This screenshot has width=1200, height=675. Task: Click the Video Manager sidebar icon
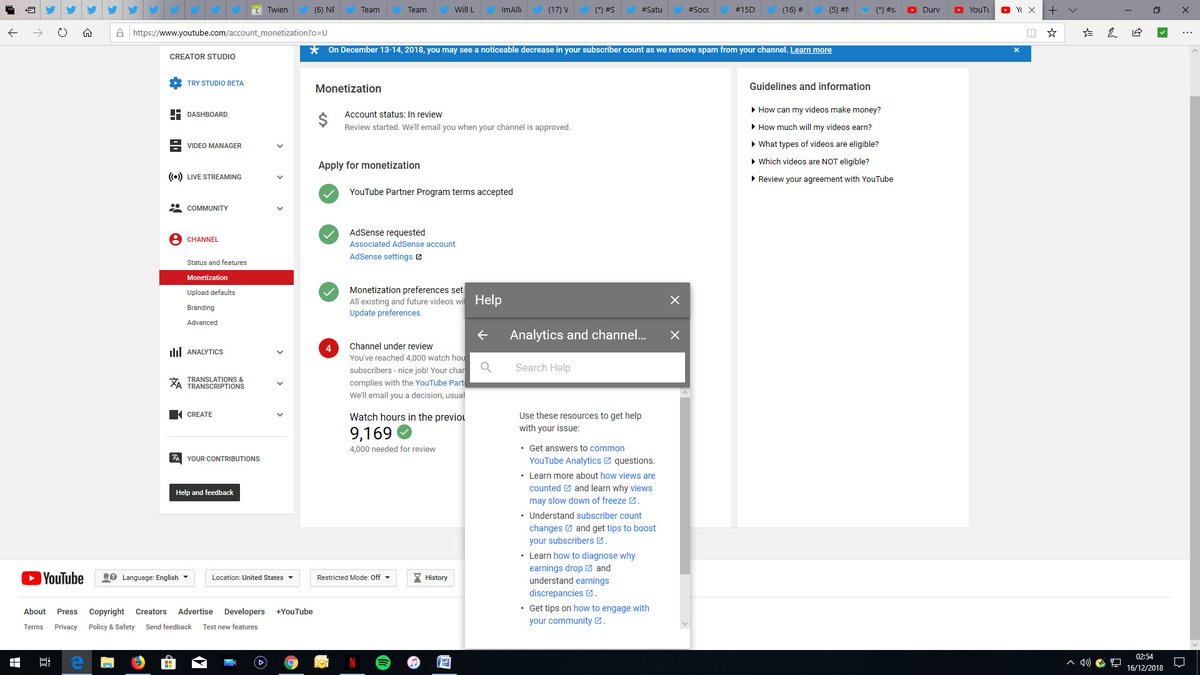175,146
